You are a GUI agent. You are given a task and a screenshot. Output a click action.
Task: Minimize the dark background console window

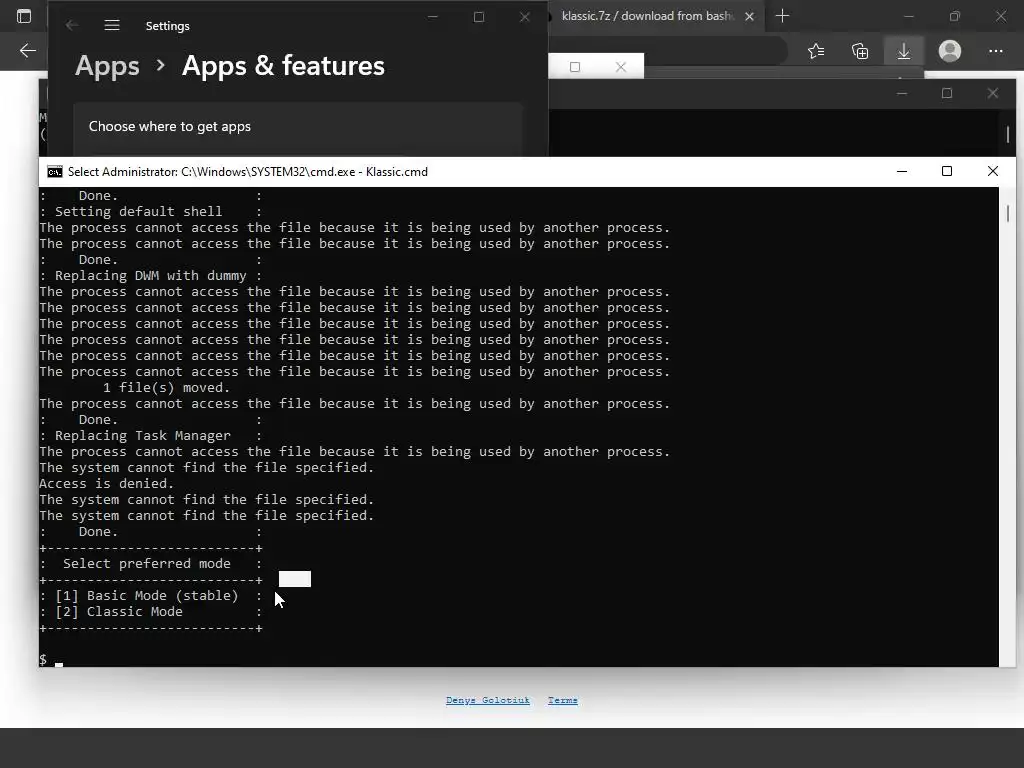pos(902,93)
